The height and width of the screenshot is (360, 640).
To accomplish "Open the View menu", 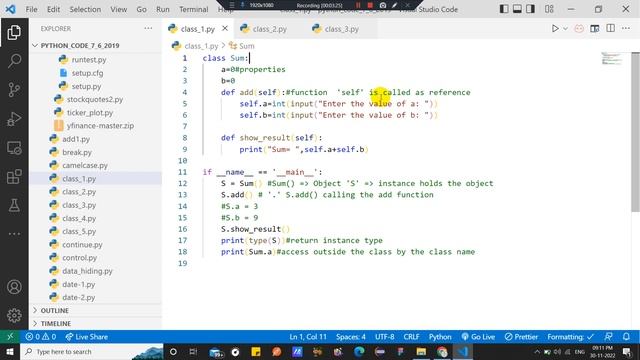I will [x=118, y=9].
